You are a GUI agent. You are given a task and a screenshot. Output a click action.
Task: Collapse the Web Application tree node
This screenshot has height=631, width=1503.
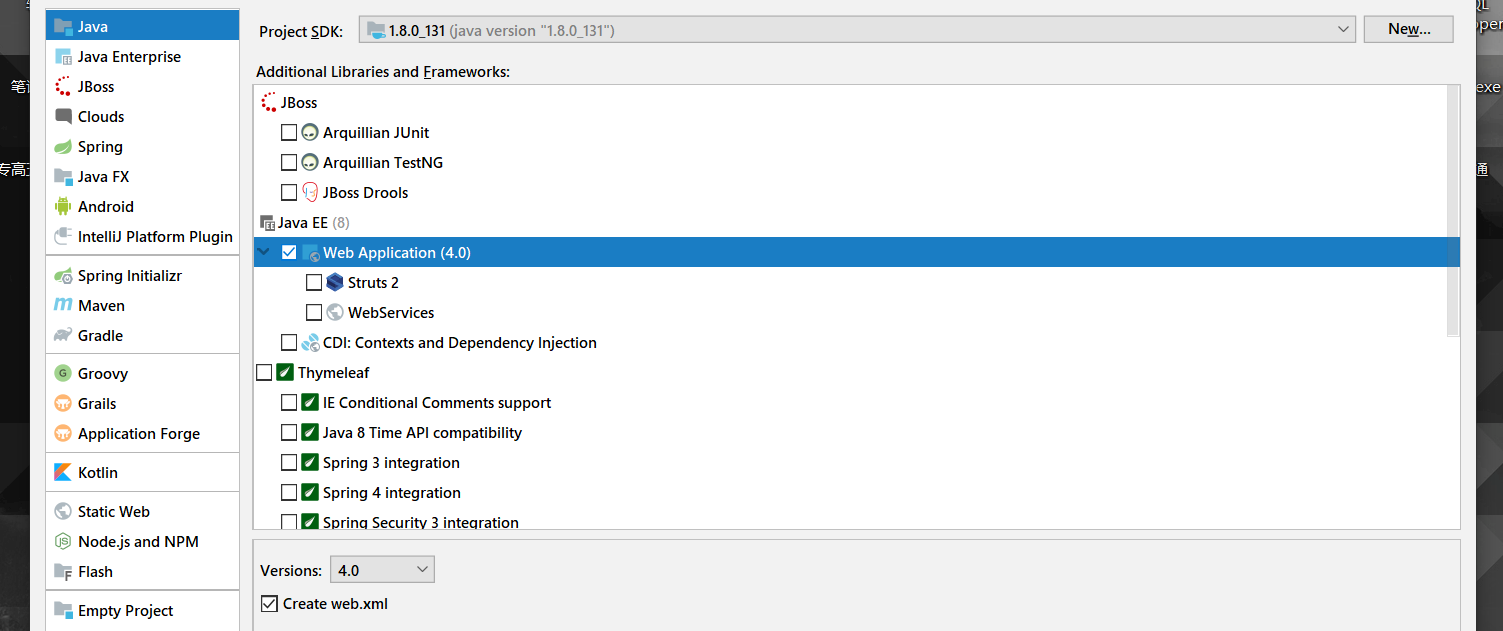click(265, 253)
